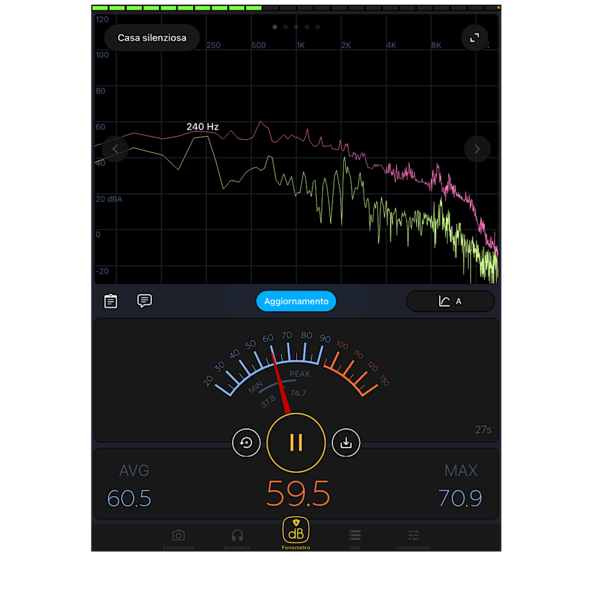600x600 pixels.
Task: Tap the 240 Hz peak marker
Action: pyautogui.click(x=202, y=128)
